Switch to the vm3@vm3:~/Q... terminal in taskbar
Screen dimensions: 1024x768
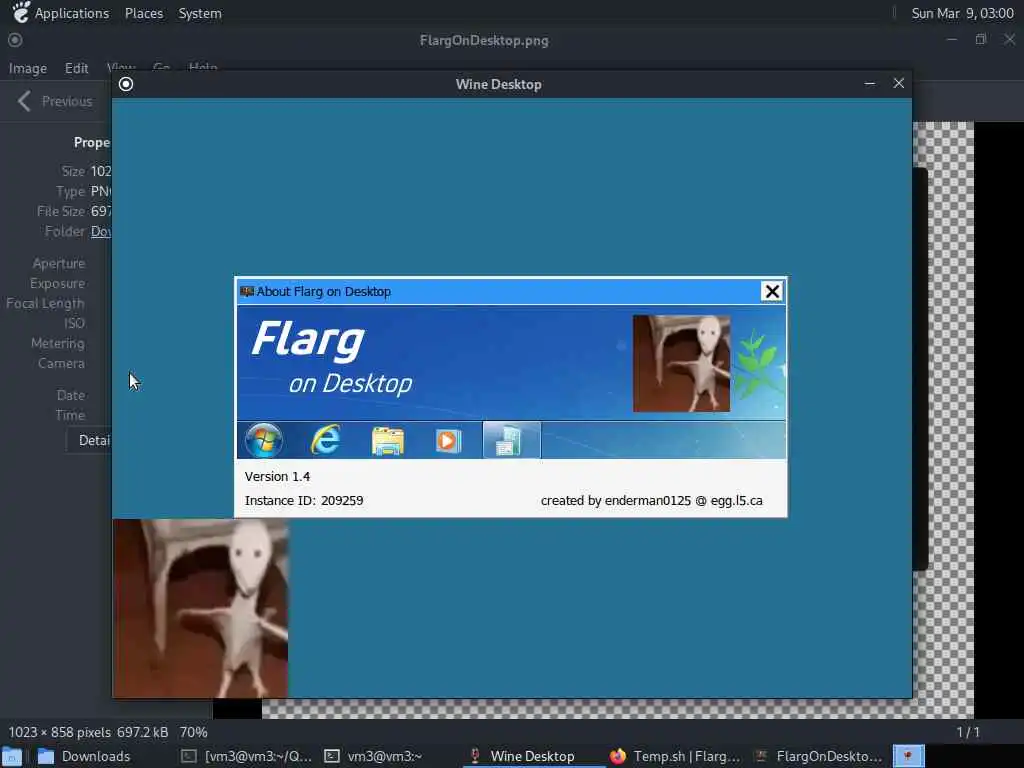click(247, 756)
